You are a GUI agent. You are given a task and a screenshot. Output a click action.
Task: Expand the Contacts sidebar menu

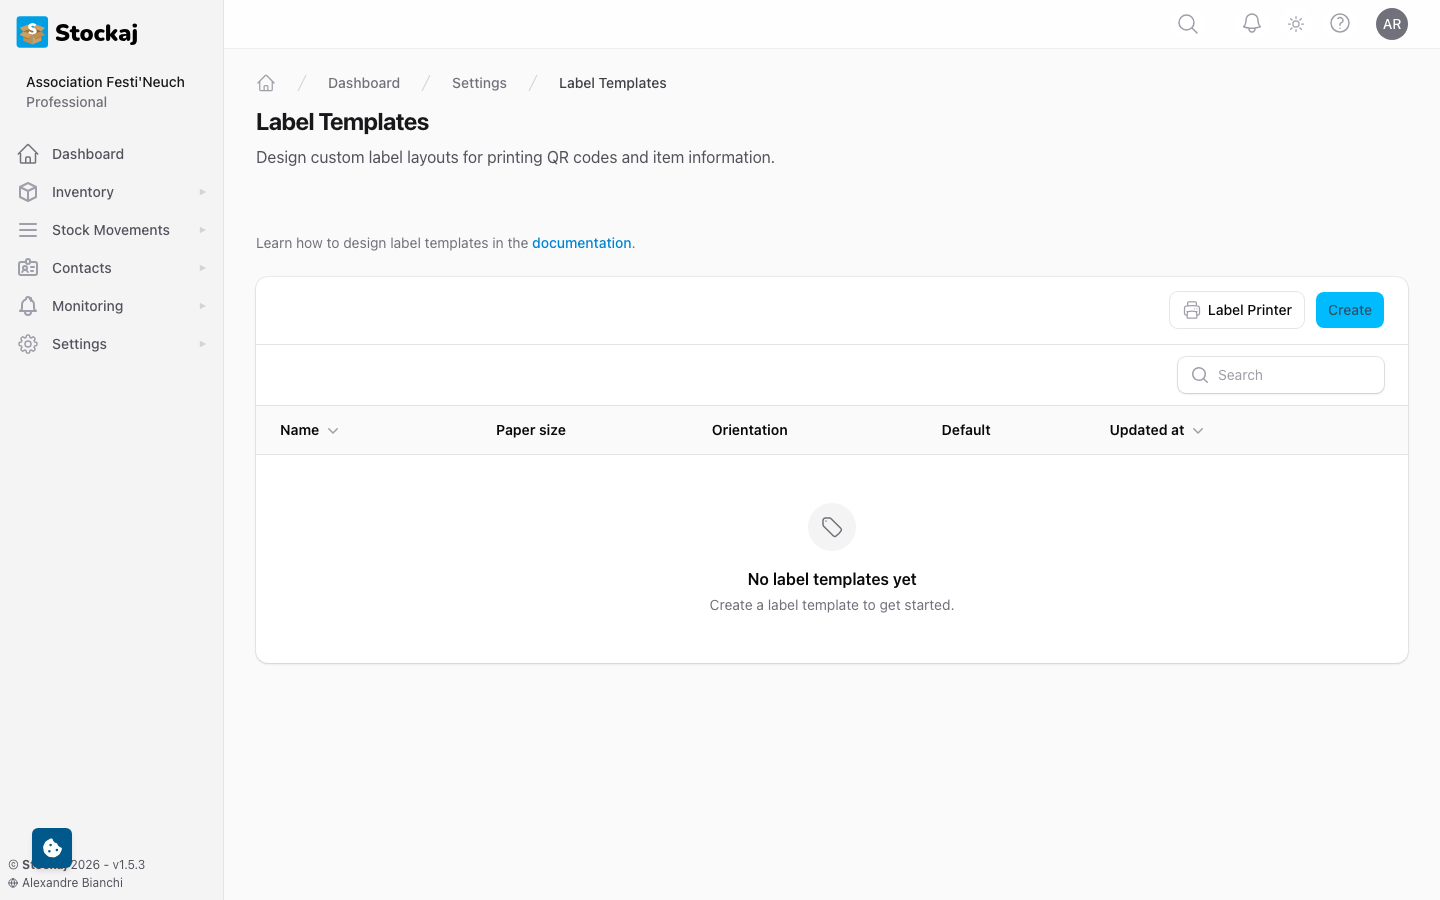112,268
